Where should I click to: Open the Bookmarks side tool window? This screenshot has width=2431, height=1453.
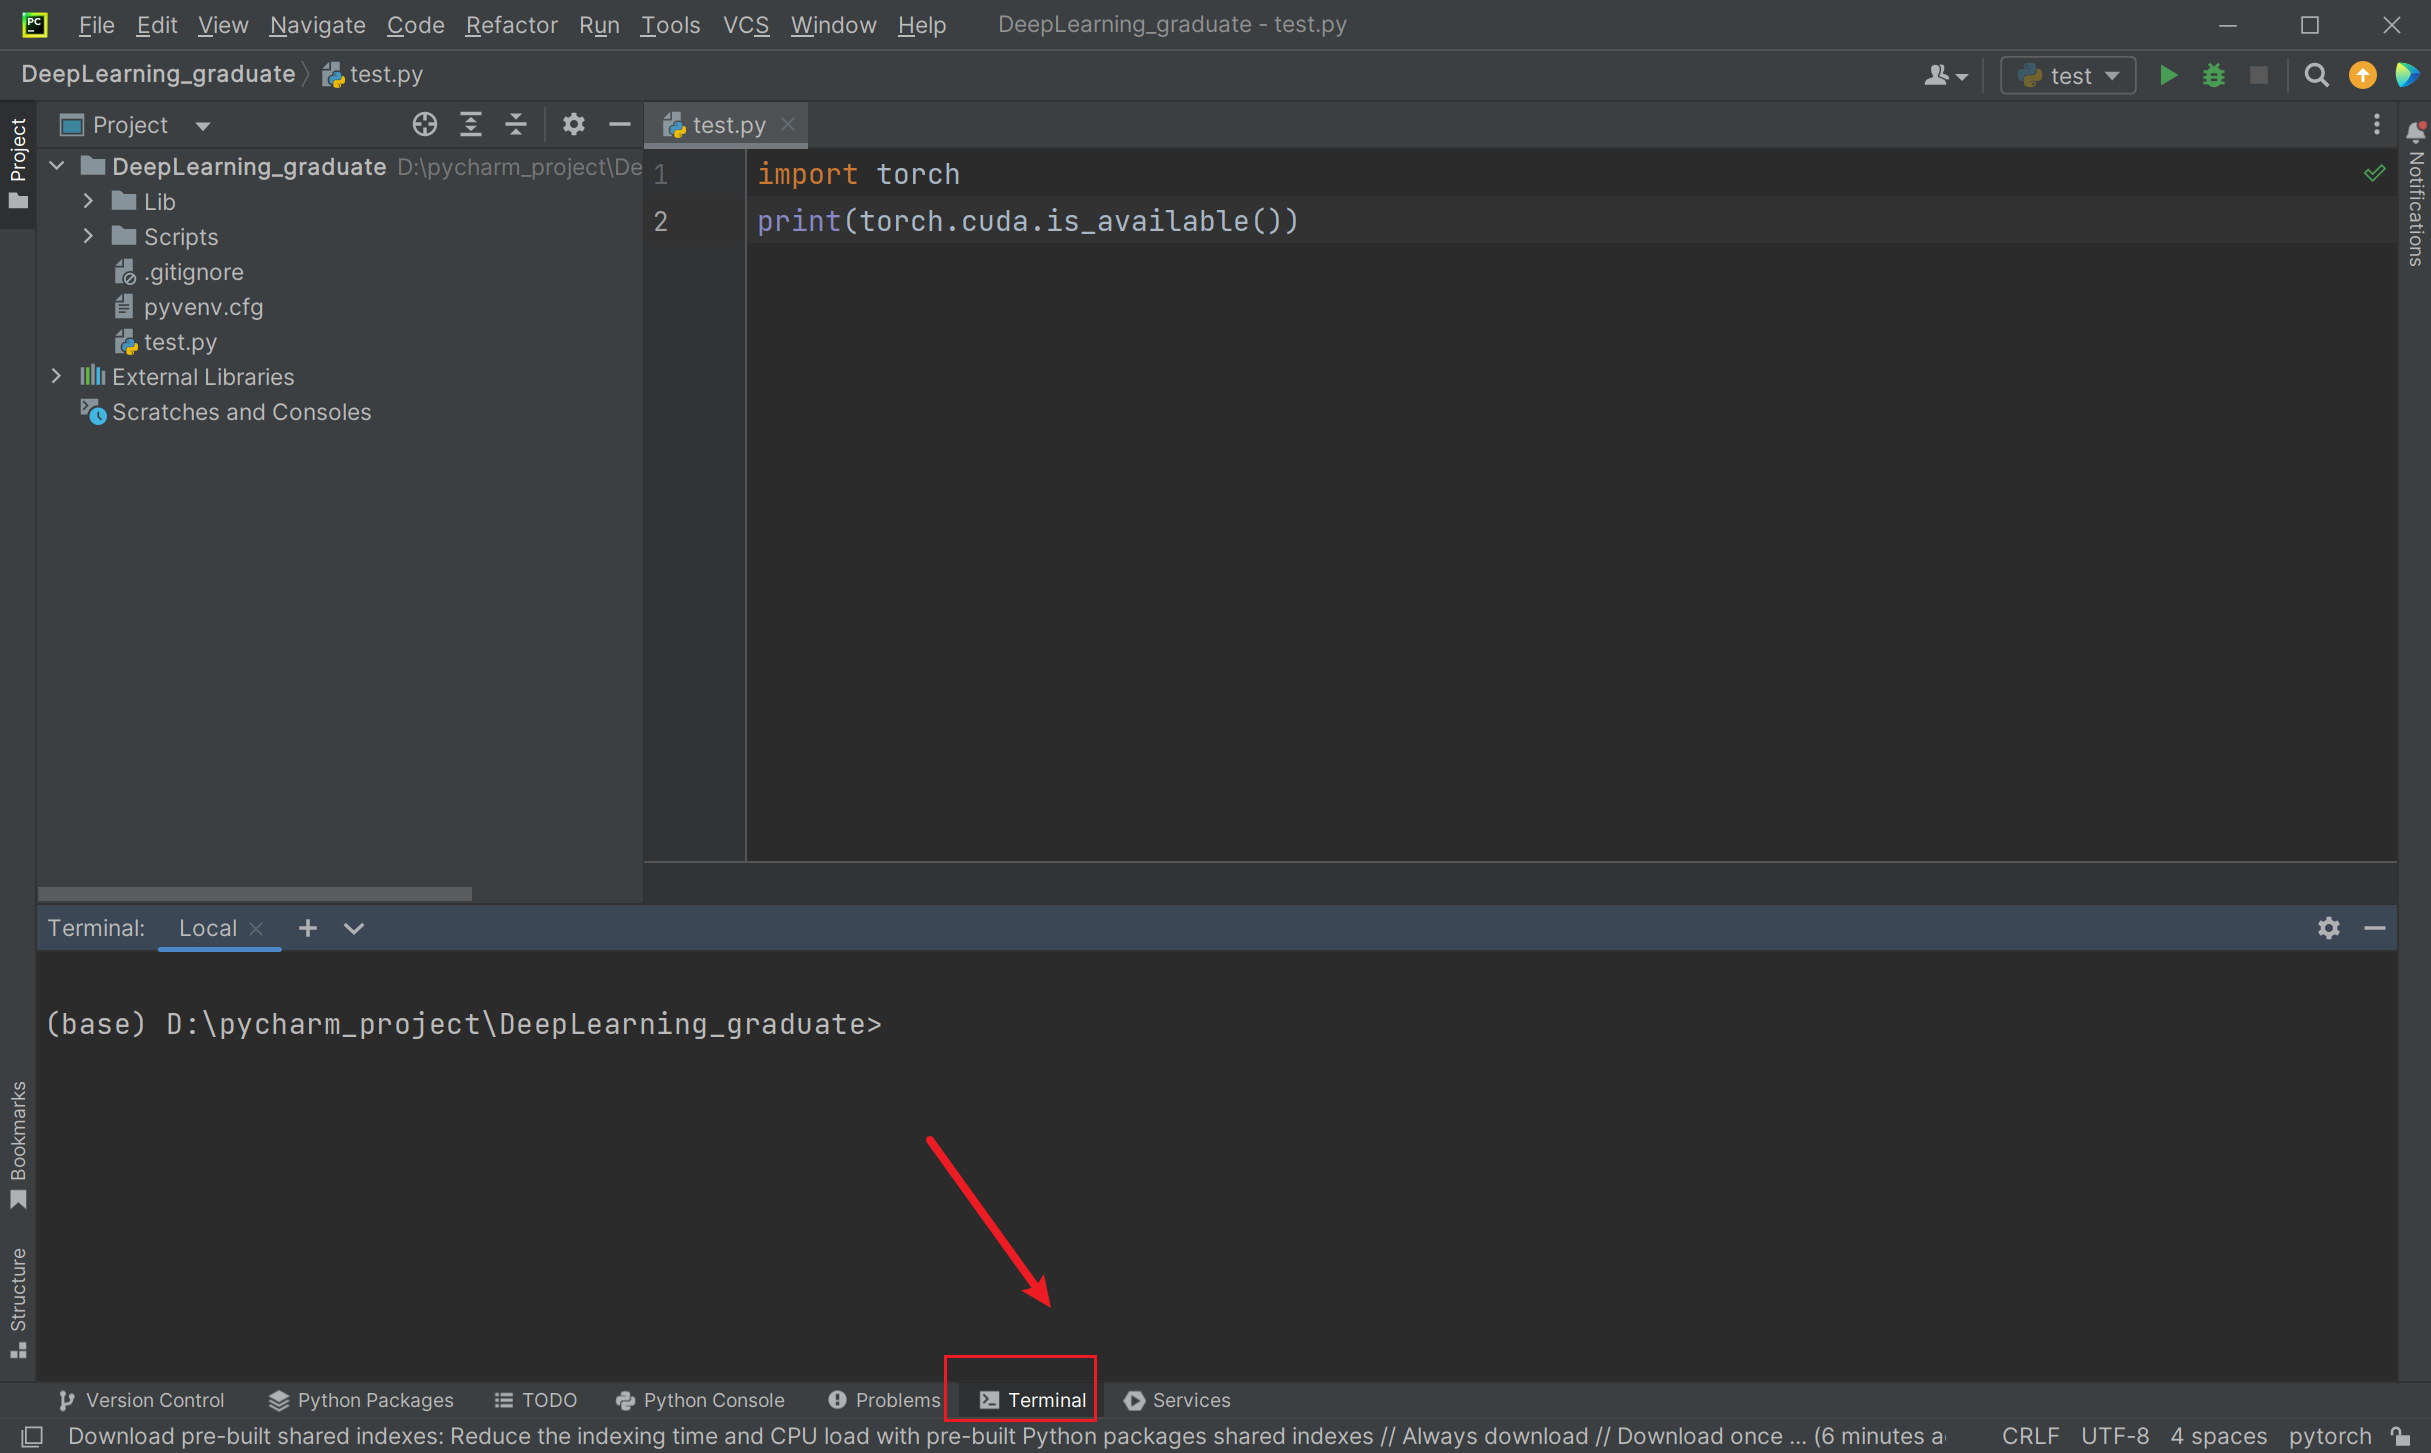point(18,1145)
